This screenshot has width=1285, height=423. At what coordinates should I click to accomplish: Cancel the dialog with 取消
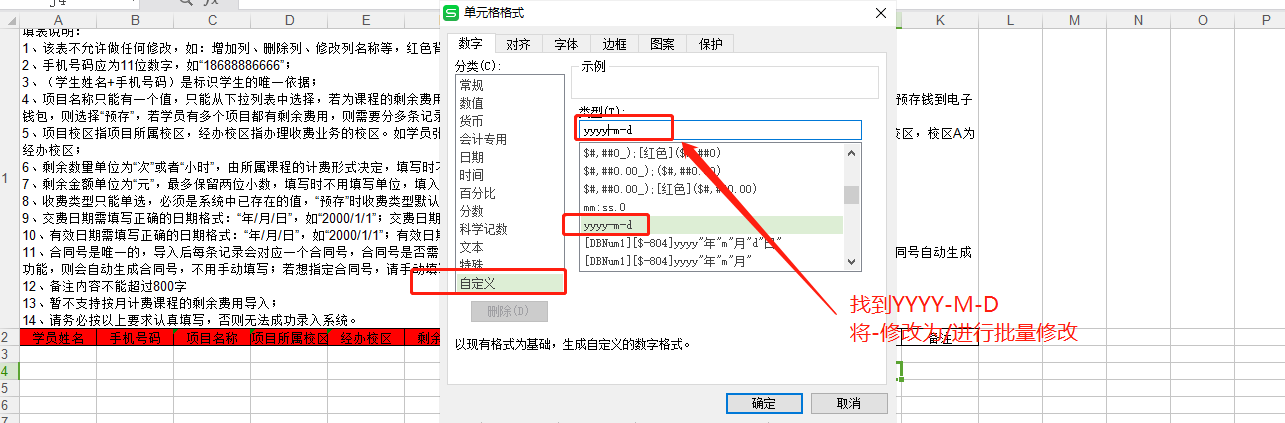(x=849, y=403)
